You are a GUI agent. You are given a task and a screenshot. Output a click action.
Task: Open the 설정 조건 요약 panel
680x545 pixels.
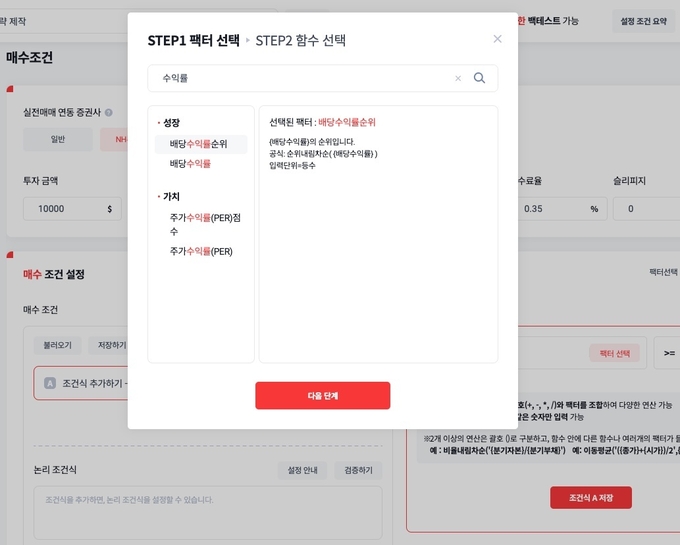click(644, 21)
